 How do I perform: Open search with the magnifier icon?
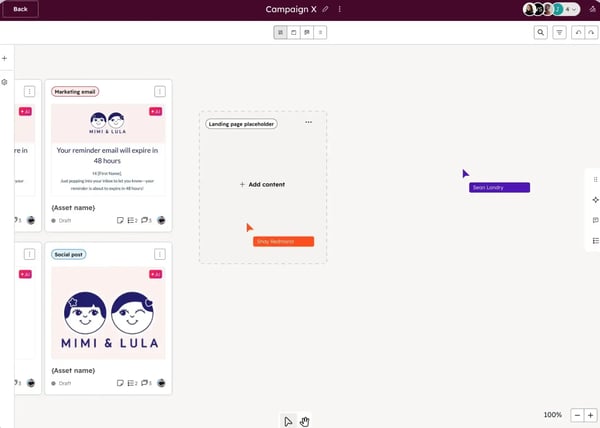pyautogui.click(x=541, y=33)
